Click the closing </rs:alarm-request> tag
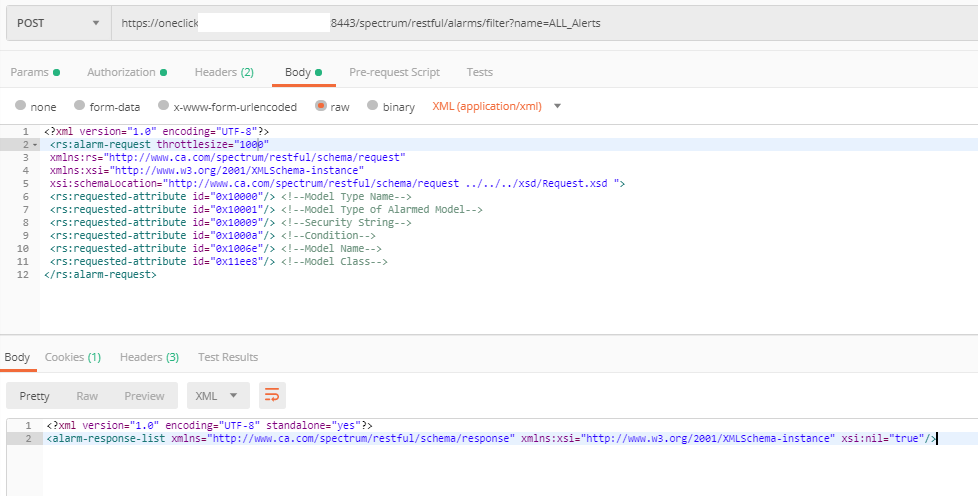This screenshot has height=496, width=978. [x=100, y=275]
